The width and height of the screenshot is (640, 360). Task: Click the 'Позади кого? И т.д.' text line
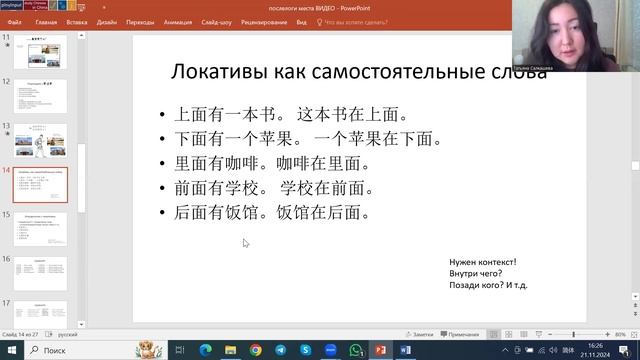pyautogui.click(x=488, y=285)
